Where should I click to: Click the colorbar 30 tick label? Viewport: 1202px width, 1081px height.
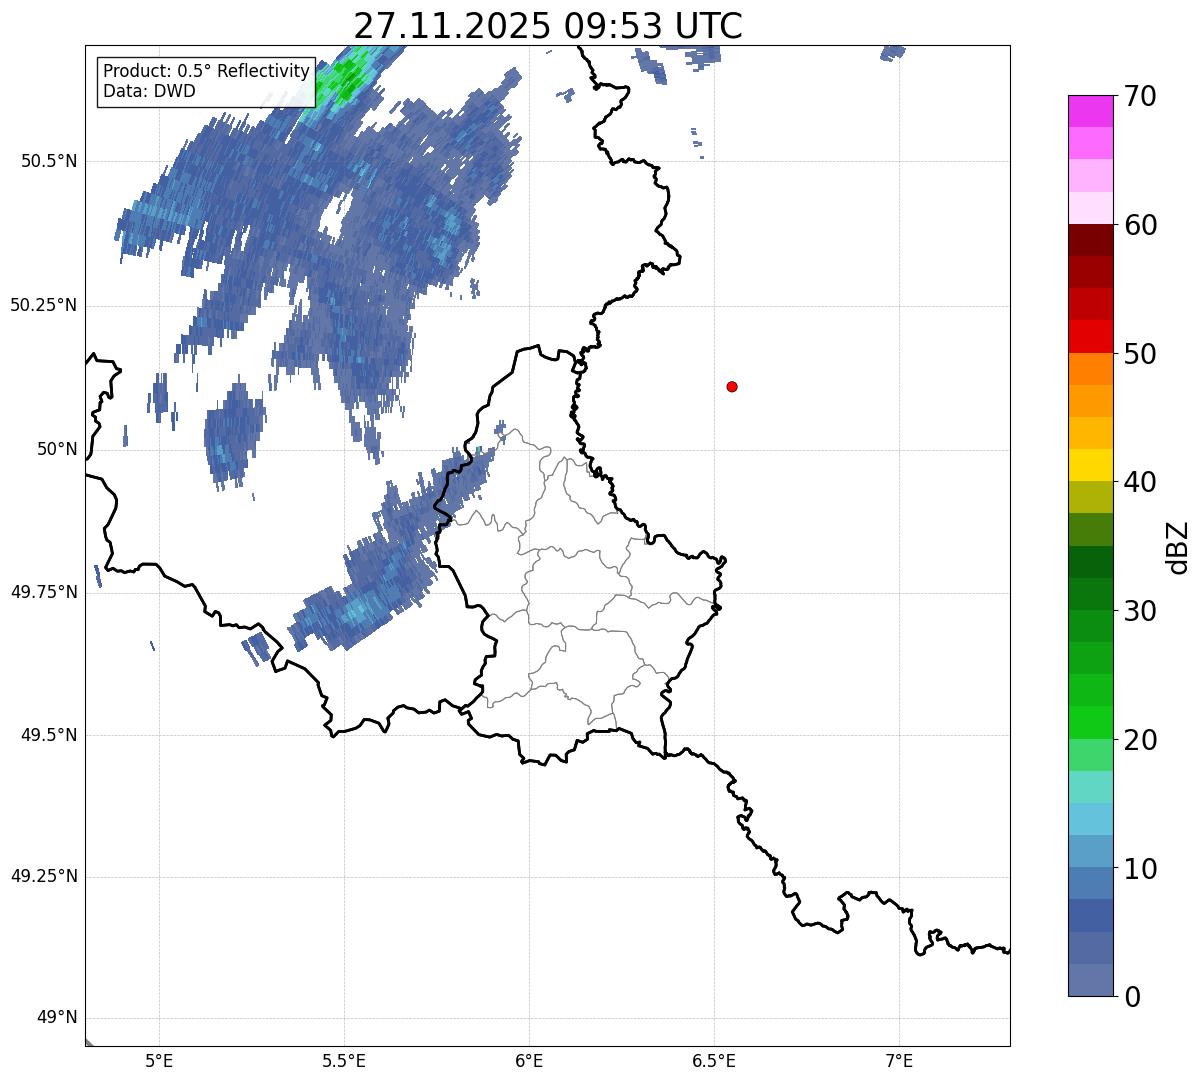pos(1140,611)
